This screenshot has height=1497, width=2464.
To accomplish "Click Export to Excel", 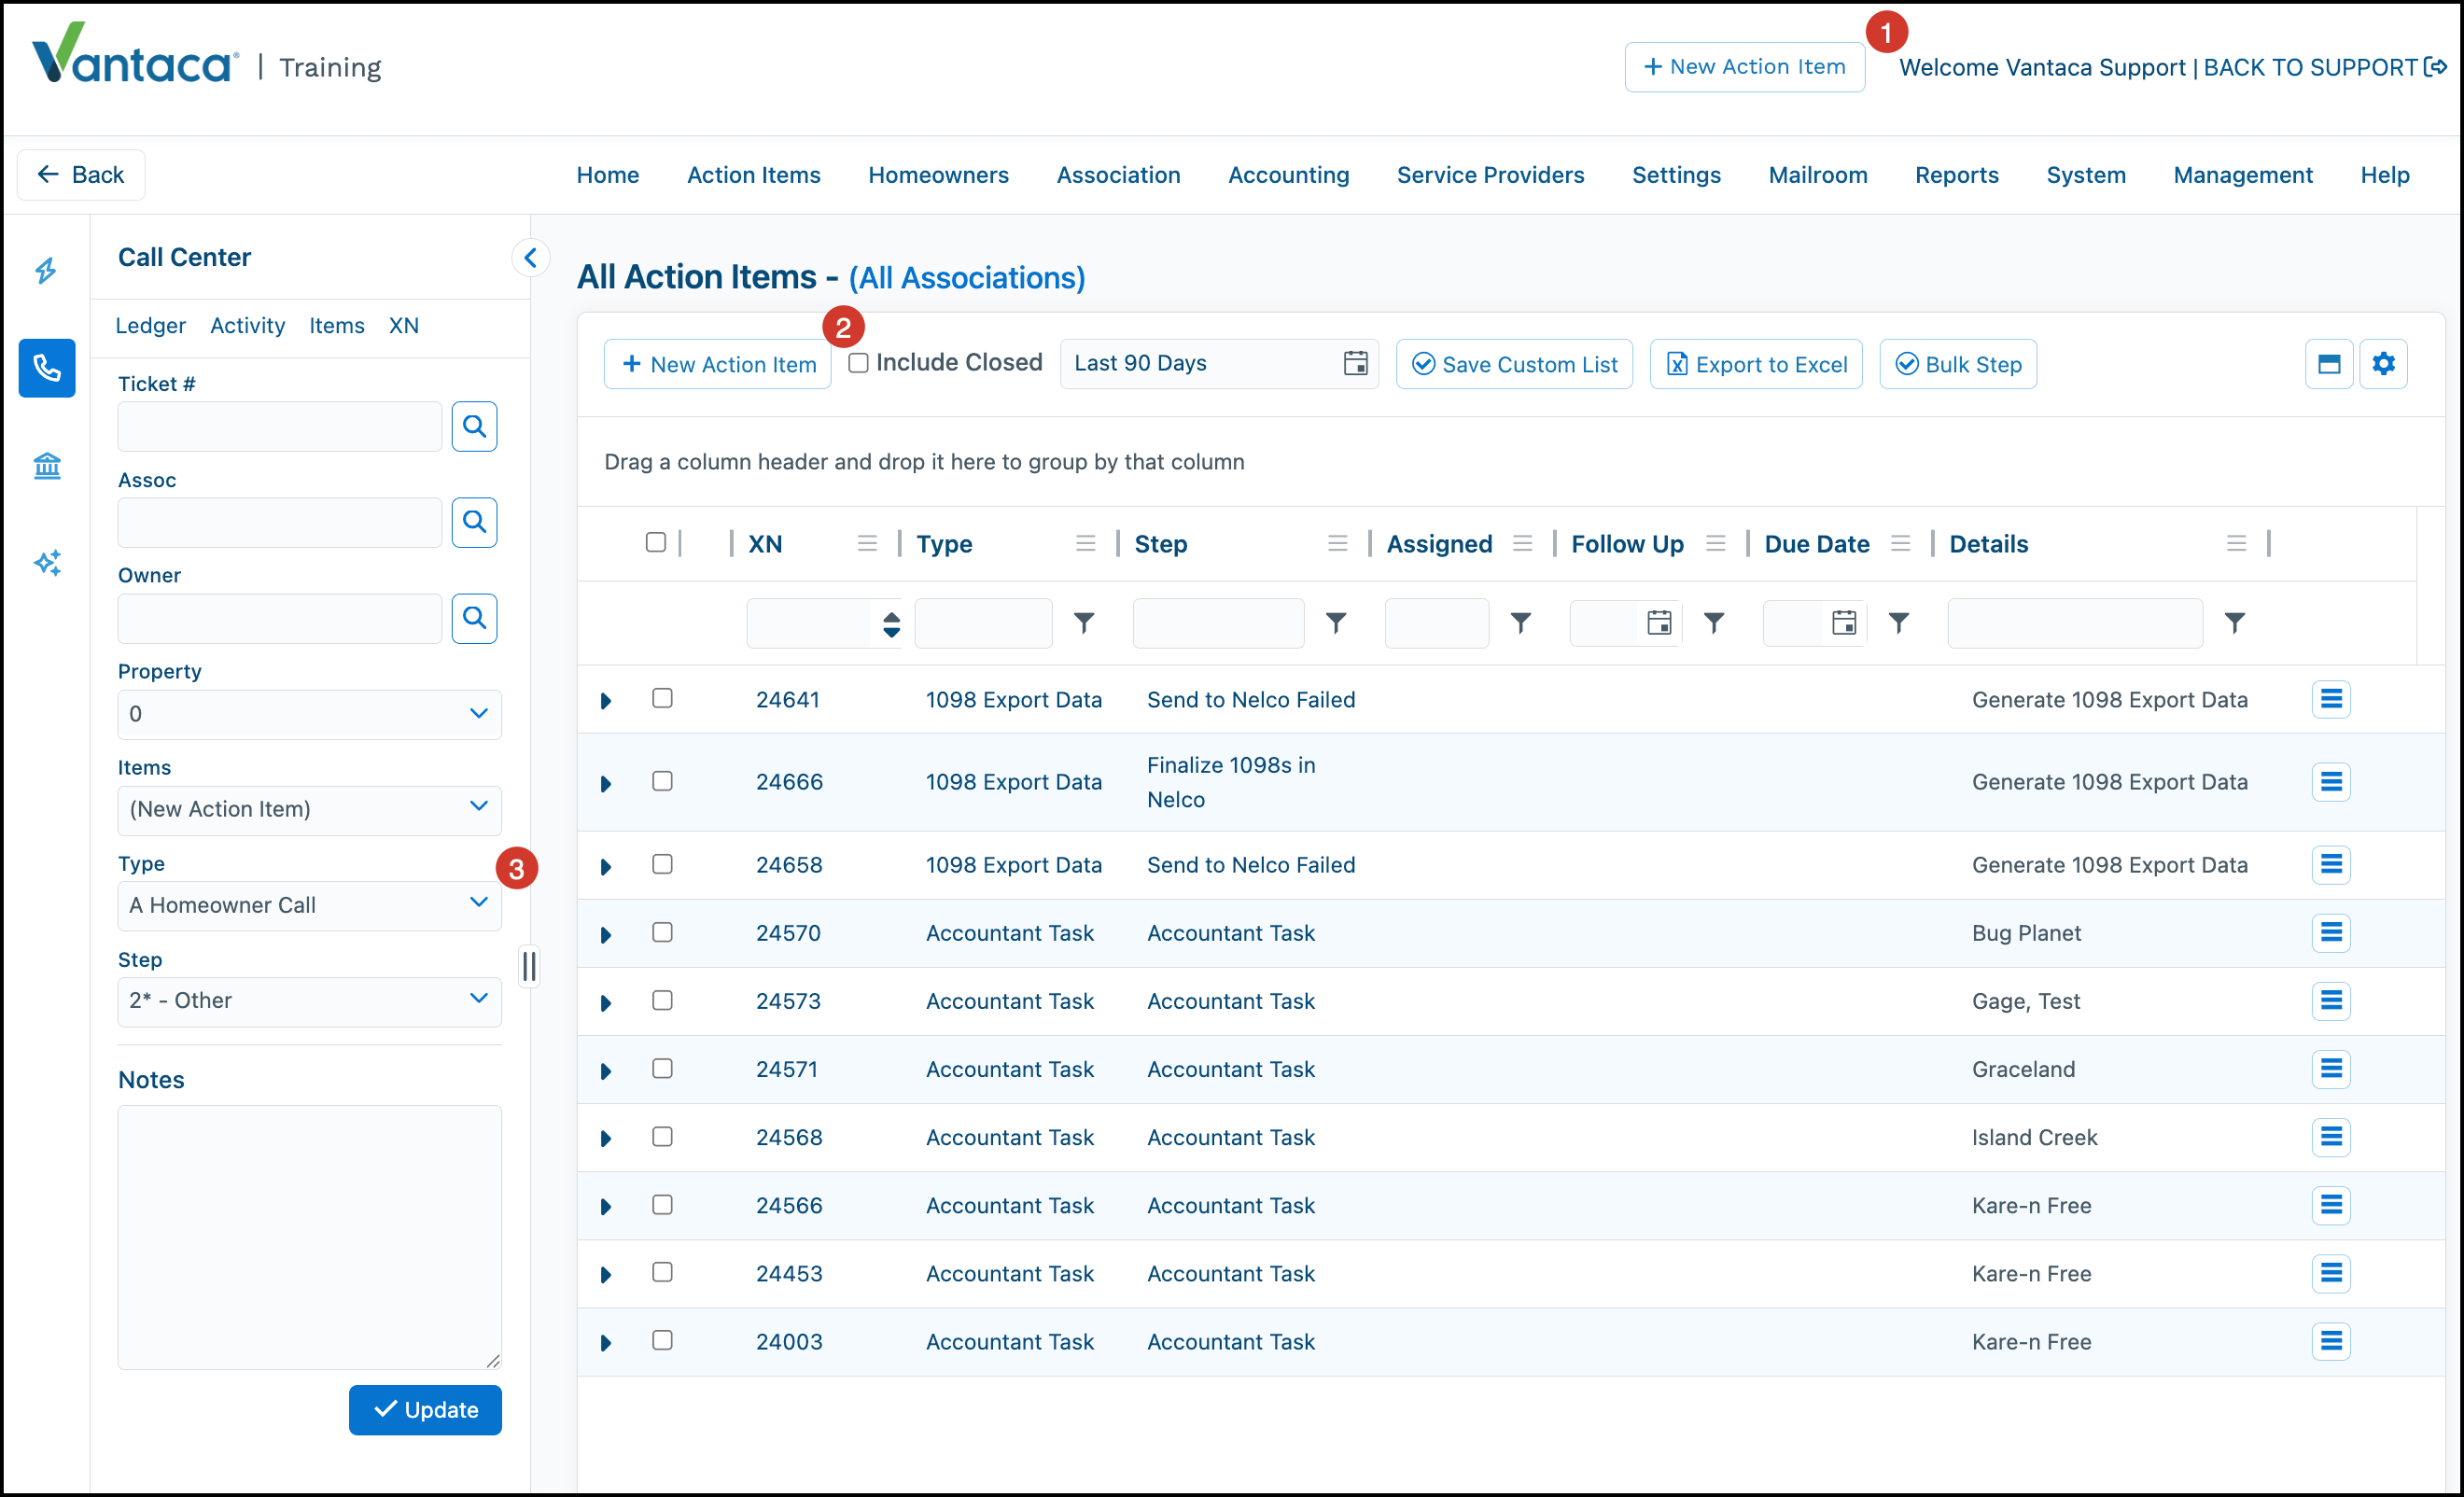I will pos(1755,364).
